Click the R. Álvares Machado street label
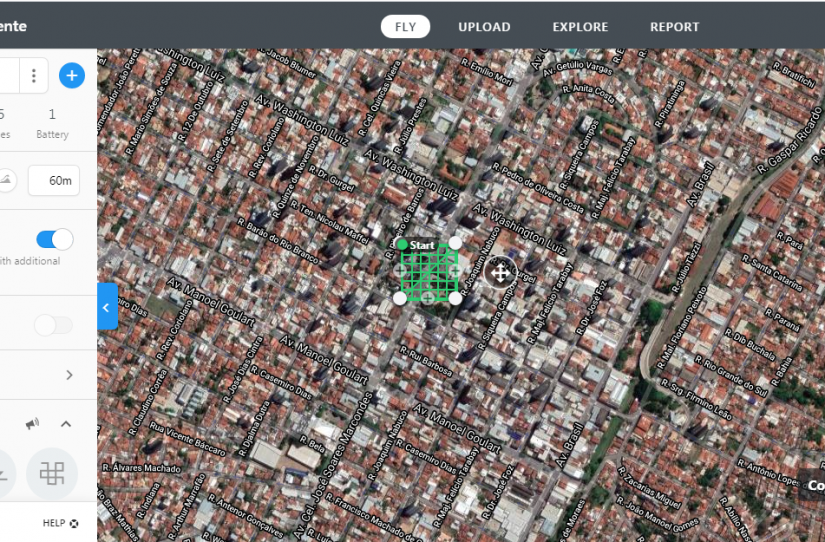 pyautogui.click(x=141, y=467)
